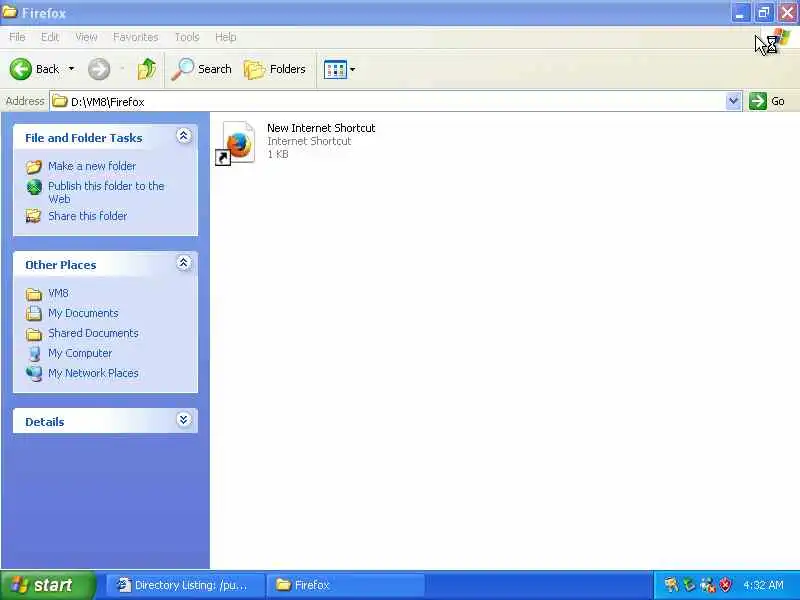Open the Back history dropdown arrow
Image resolution: width=800 pixels, height=600 pixels.
tap(71, 68)
